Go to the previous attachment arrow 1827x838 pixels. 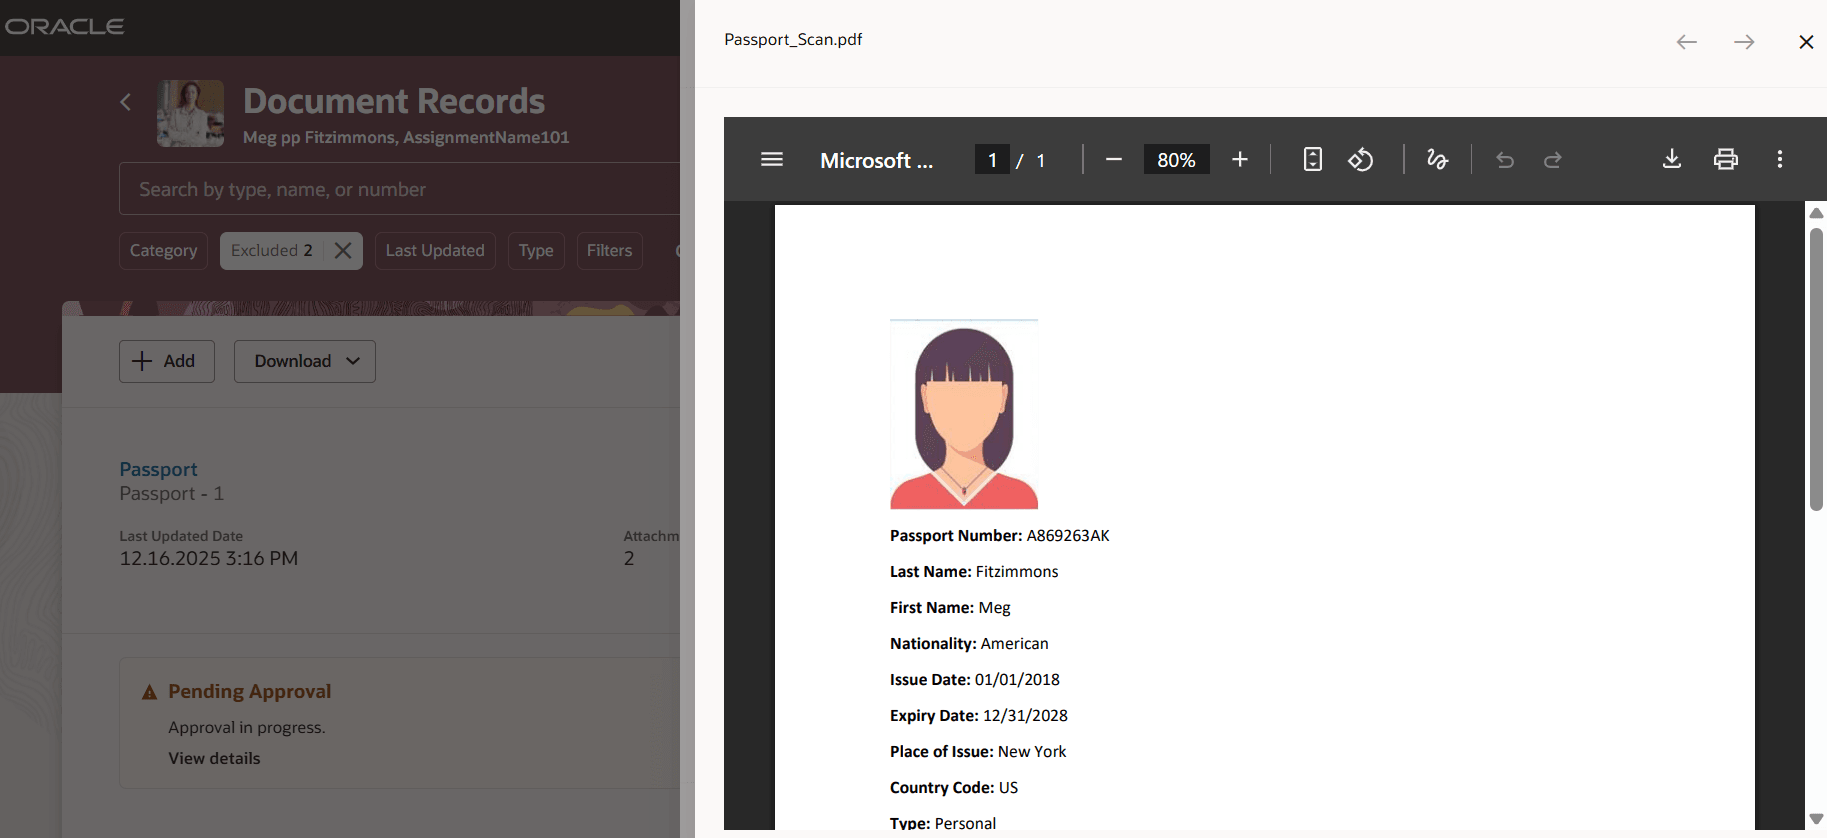(x=1687, y=42)
